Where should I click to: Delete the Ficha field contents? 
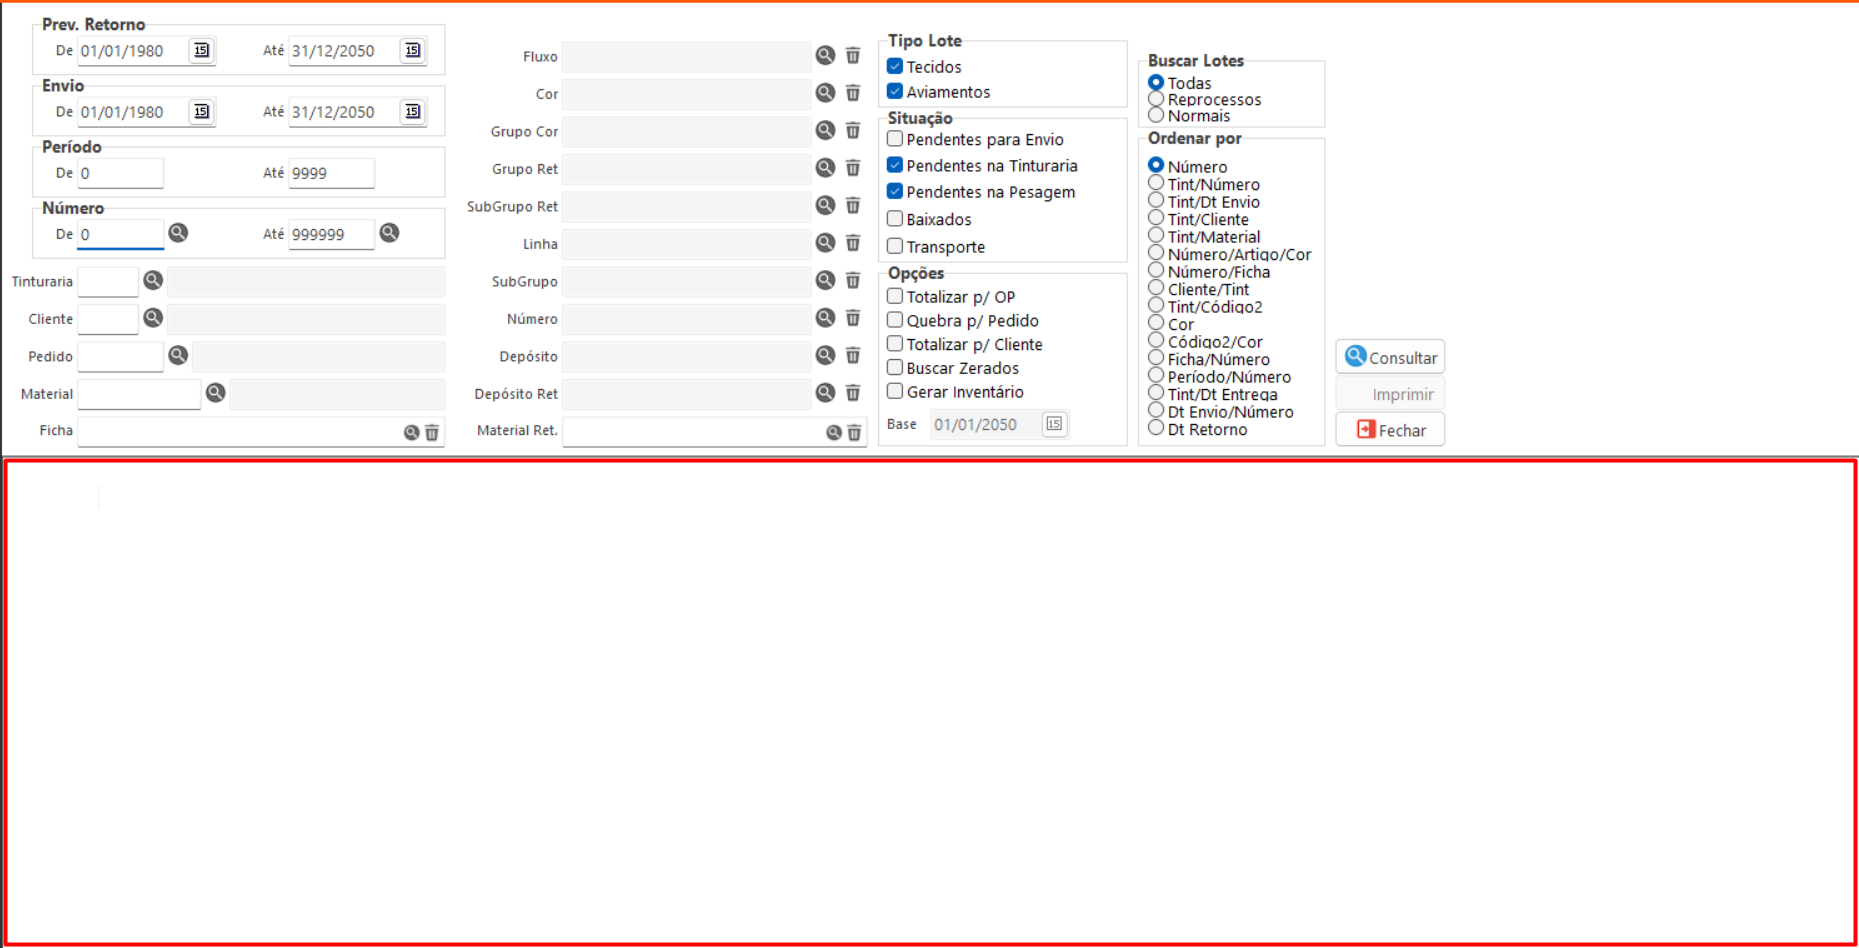point(432,432)
